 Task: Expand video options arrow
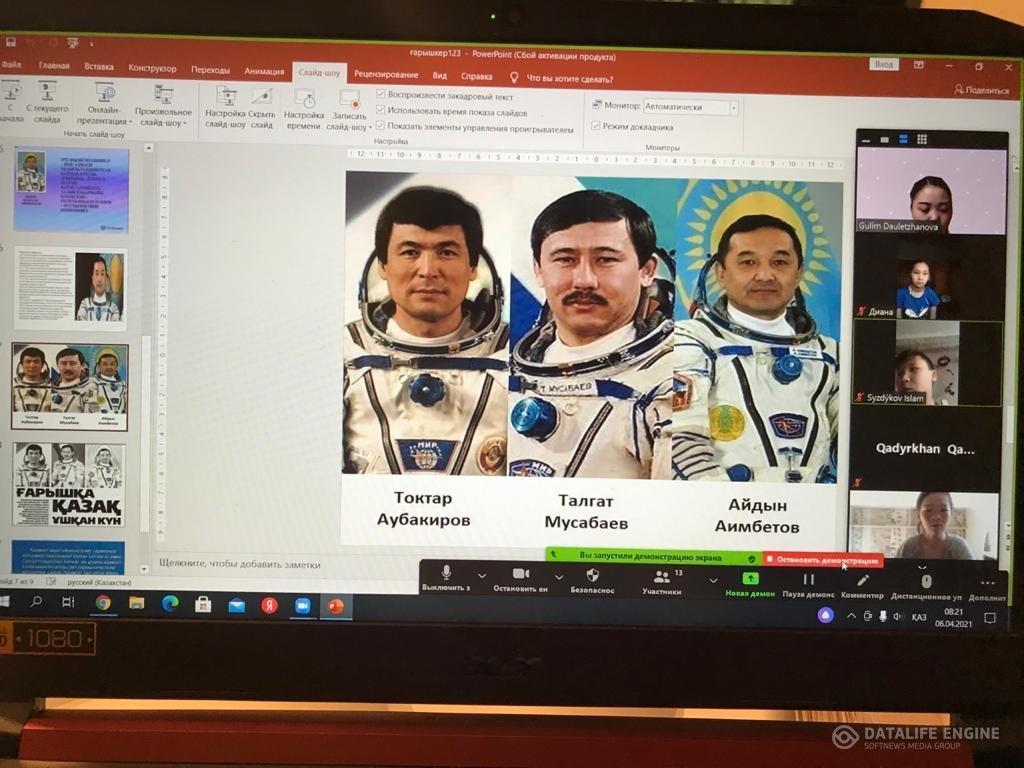(558, 577)
